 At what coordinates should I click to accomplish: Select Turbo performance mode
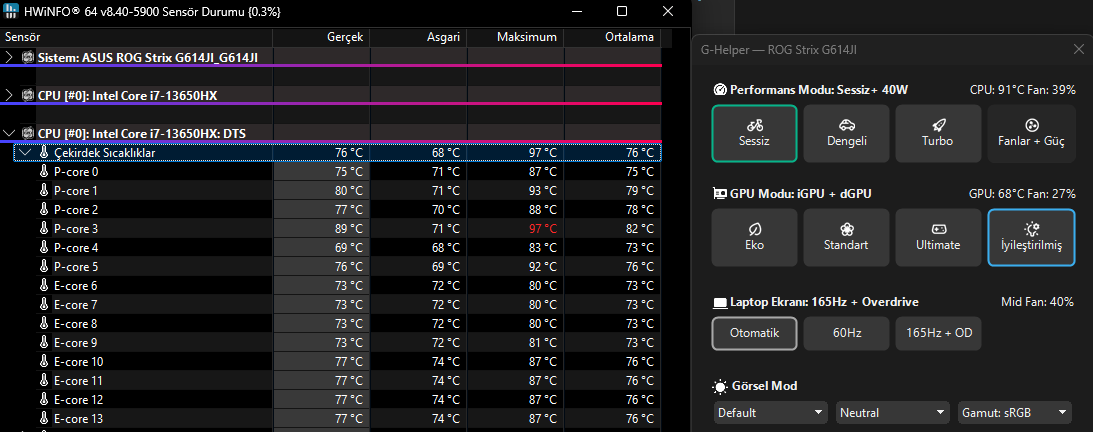click(938, 133)
